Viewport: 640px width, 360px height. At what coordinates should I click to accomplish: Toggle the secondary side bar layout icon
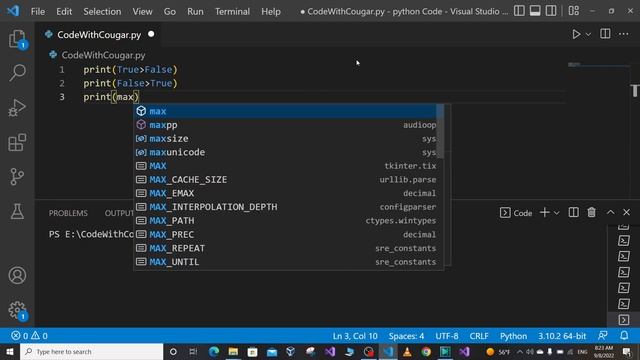551,11
